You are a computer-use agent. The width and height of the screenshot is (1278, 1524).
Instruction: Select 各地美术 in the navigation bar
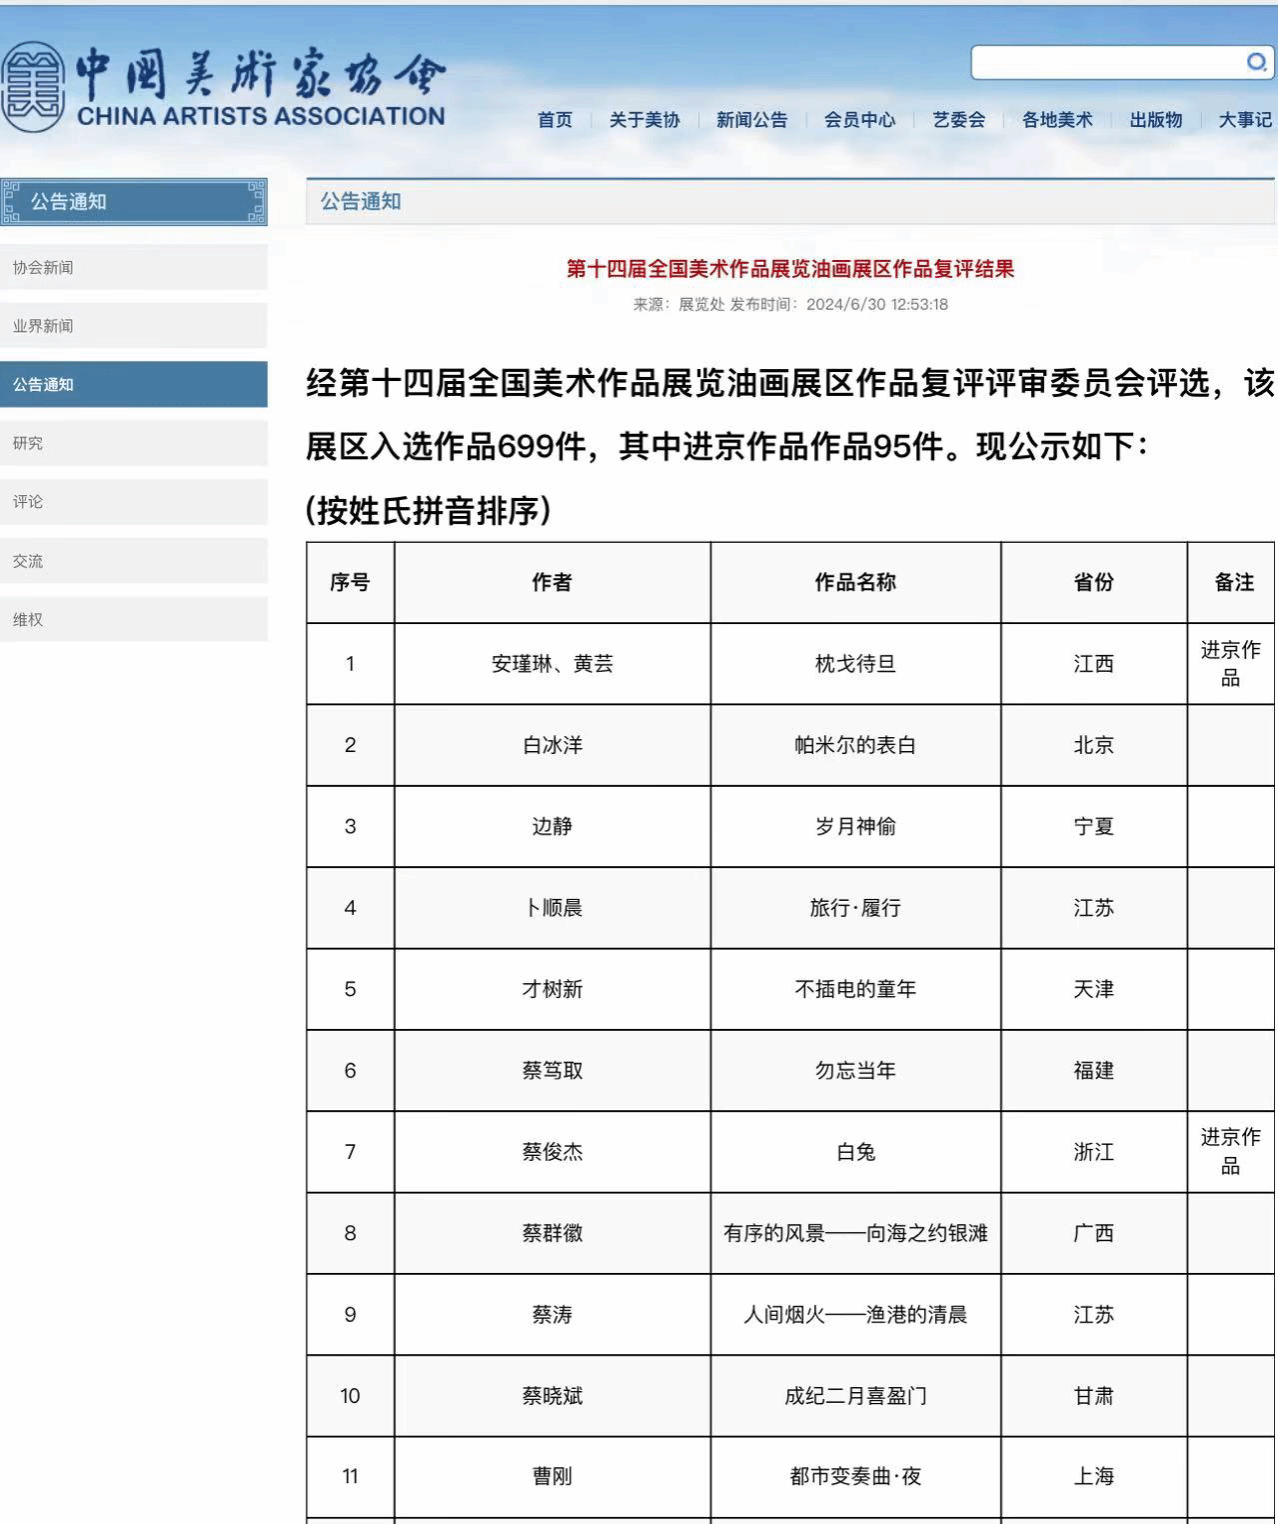[x=1057, y=120]
